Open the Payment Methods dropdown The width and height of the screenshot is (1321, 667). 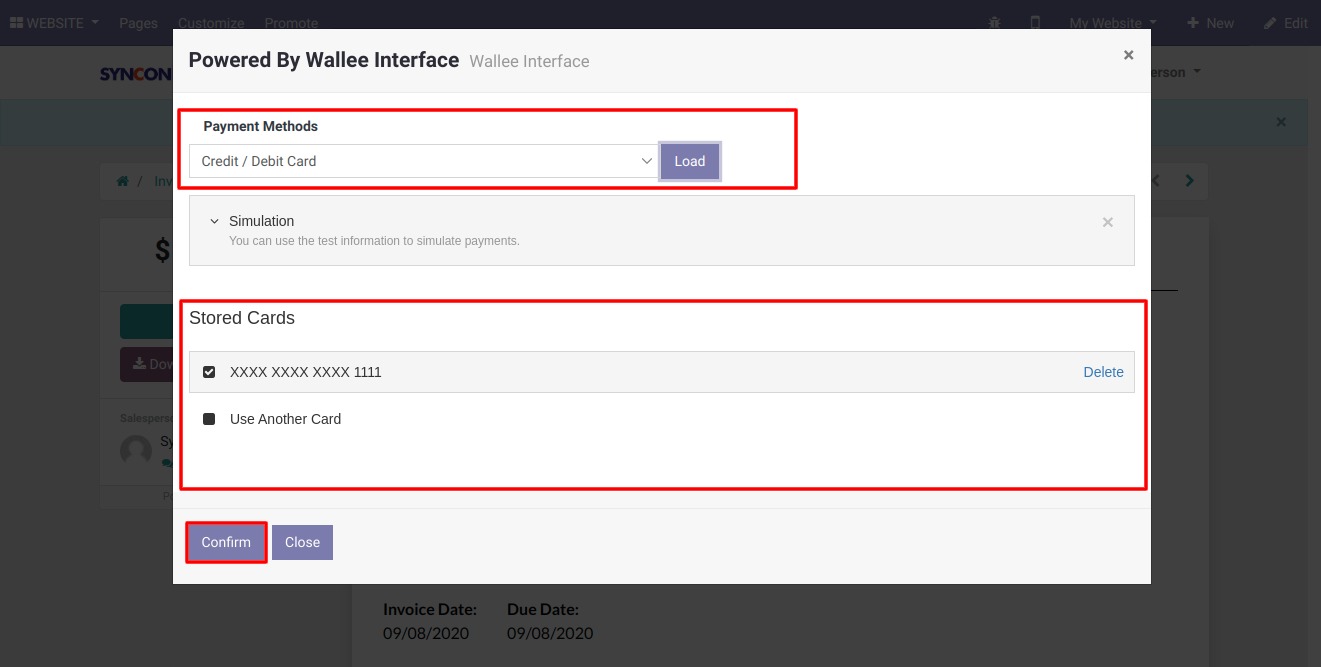[x=423, y=161]
